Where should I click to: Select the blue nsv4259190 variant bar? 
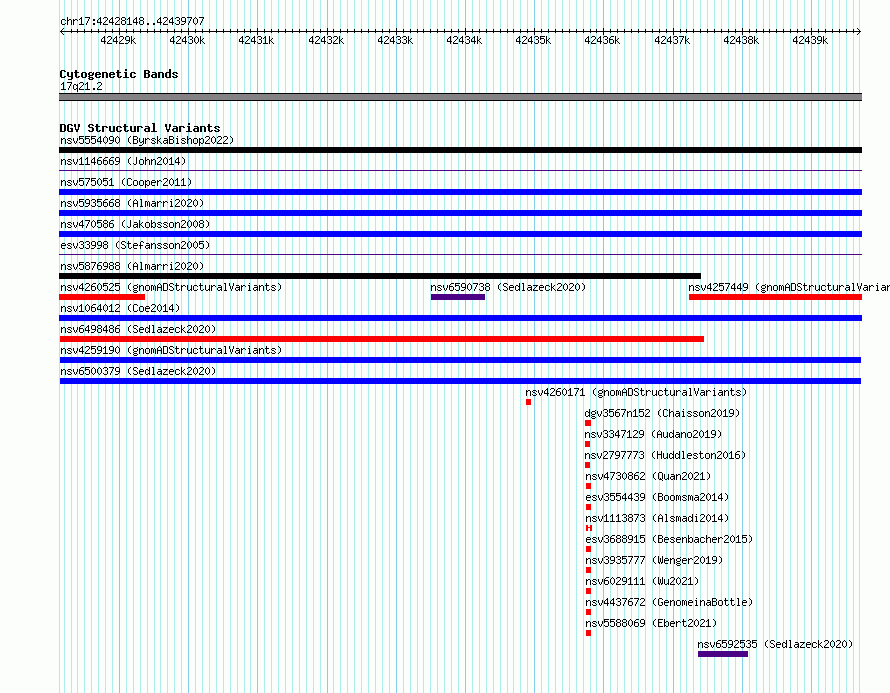pos(460,360)
